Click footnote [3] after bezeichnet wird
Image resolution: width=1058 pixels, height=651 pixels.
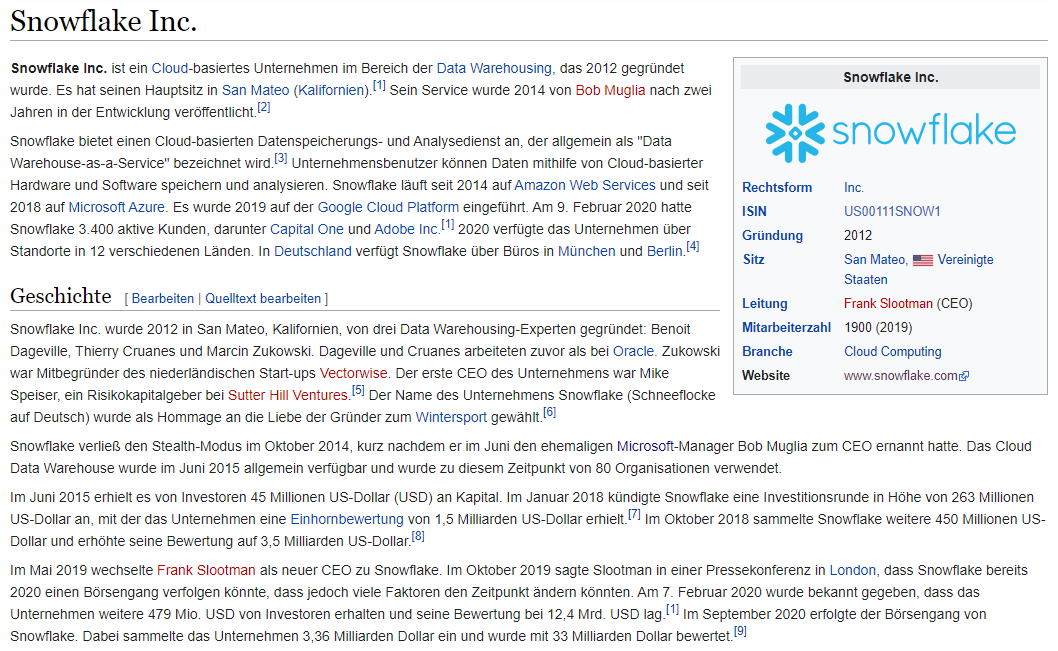[281, 159]
